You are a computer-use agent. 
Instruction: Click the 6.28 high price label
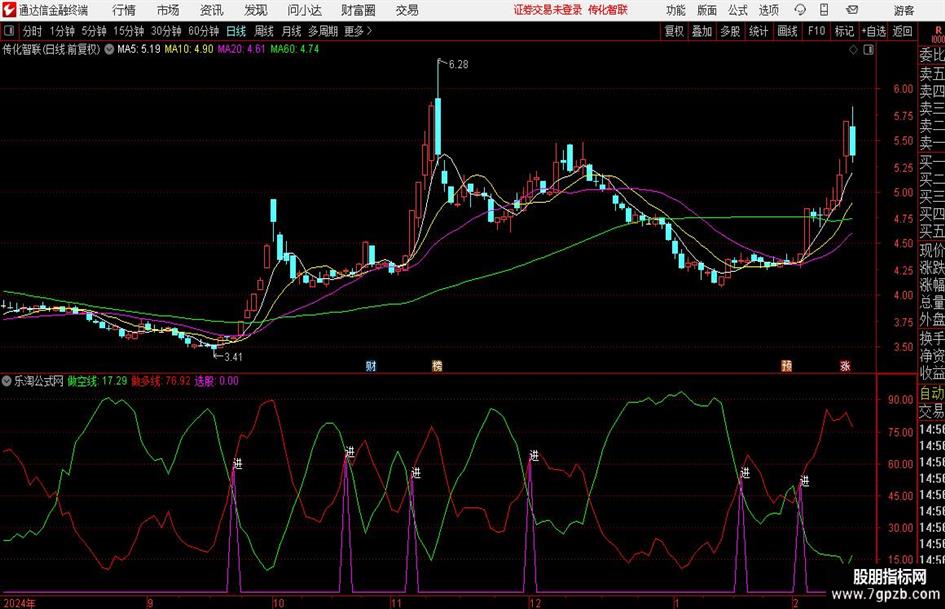(x=459, y=65)
